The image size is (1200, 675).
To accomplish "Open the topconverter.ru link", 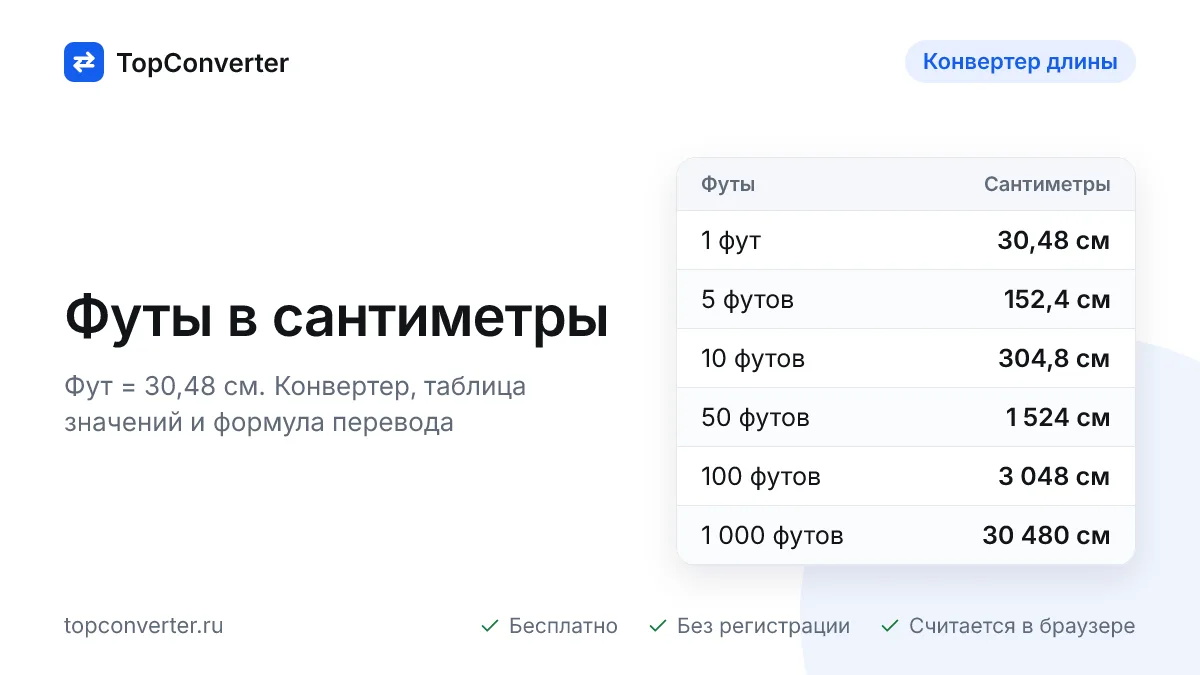I will 144,626.
